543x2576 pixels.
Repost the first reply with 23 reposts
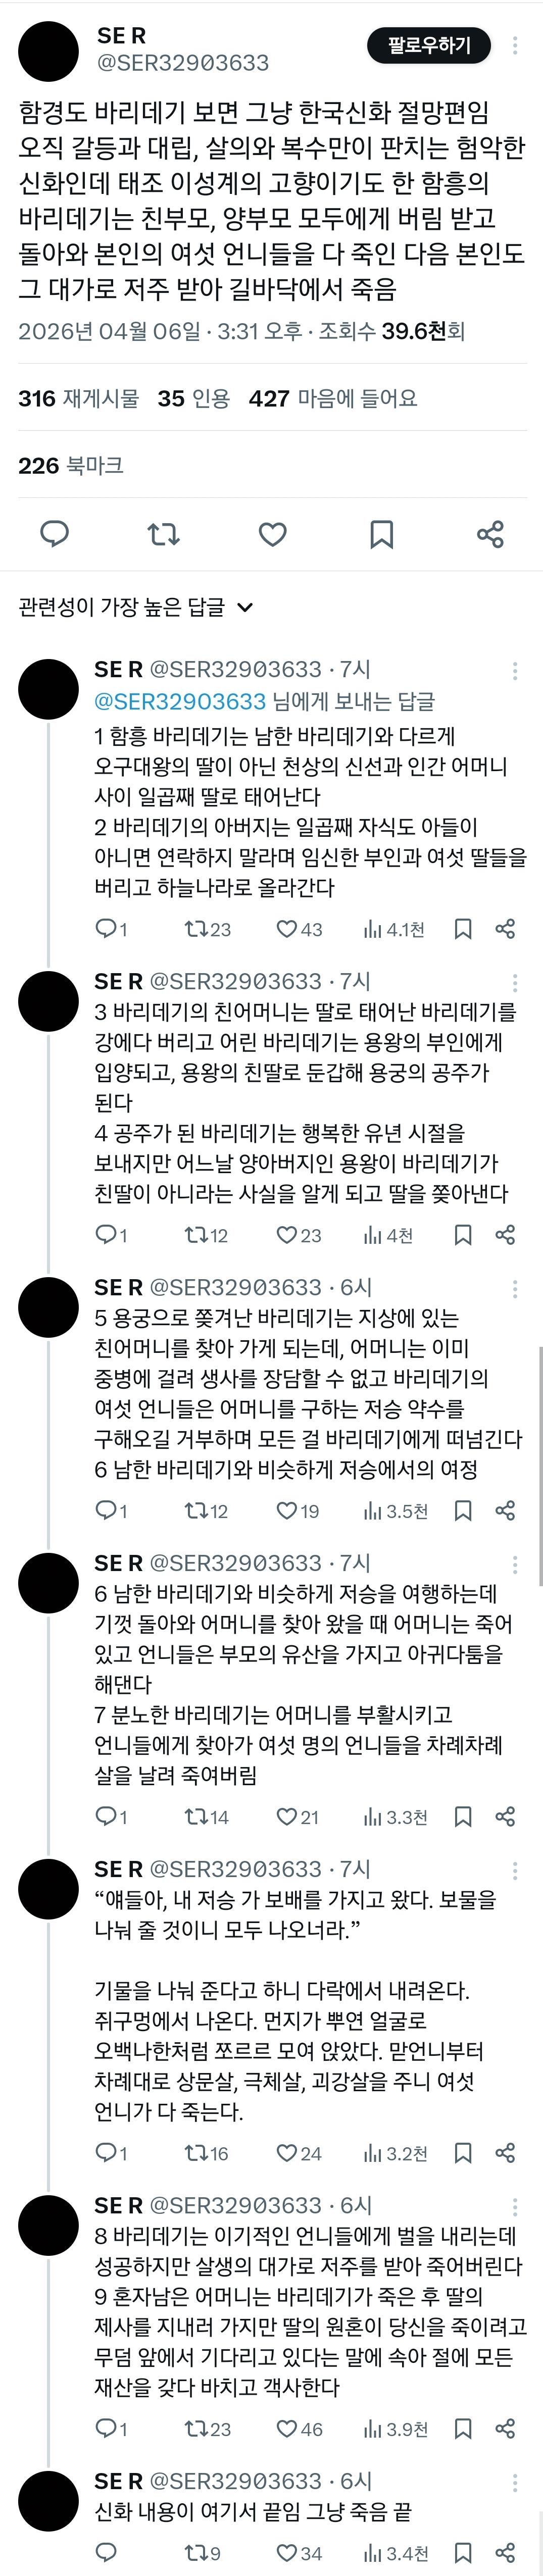207,929
